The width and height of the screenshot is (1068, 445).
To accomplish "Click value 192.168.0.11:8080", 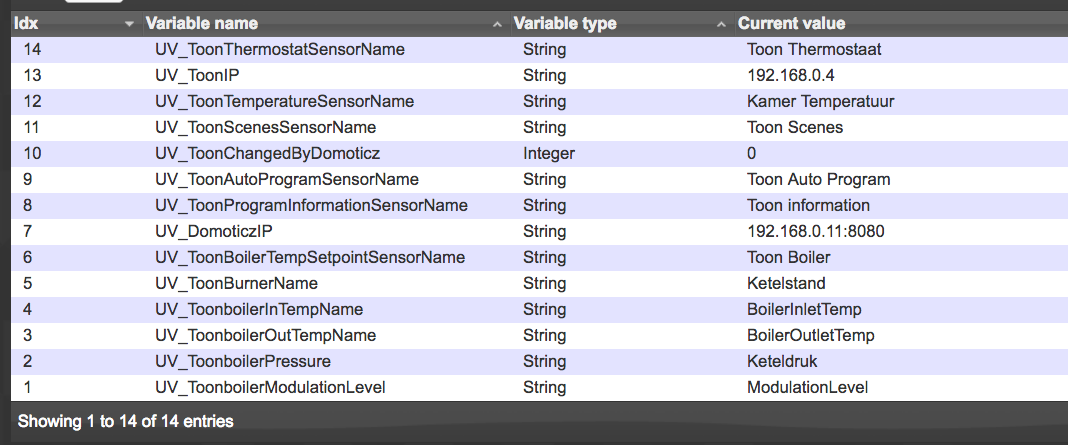I will click(x=816, y=232).
